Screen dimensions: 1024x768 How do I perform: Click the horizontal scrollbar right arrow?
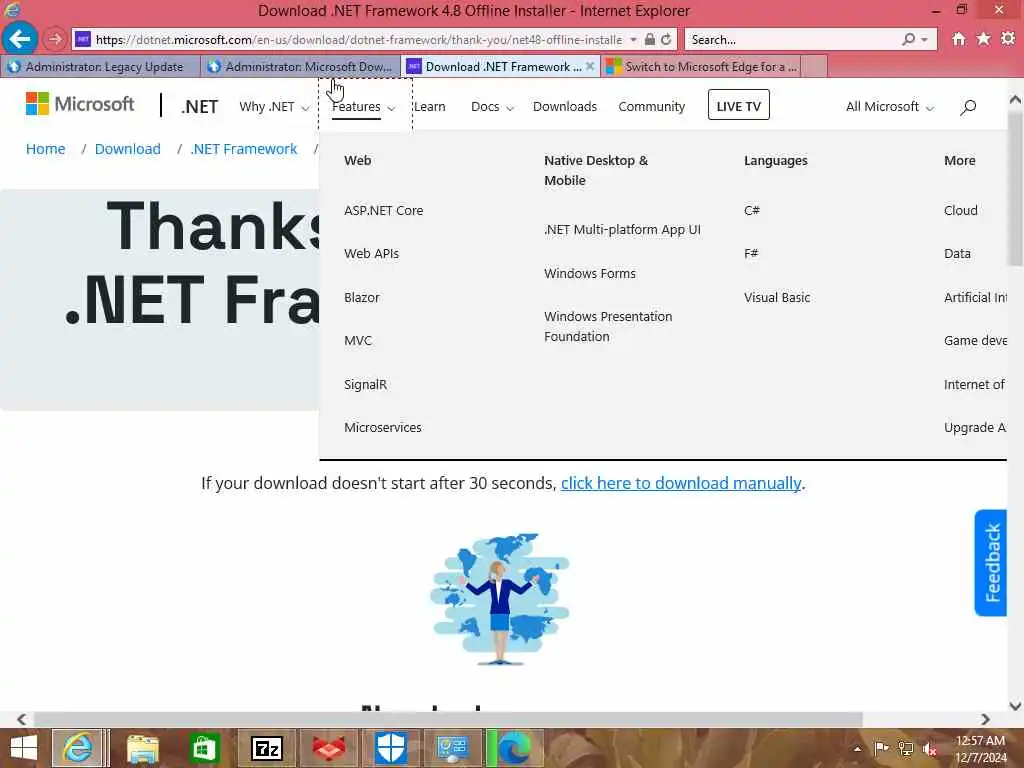(x=985, y=719)
